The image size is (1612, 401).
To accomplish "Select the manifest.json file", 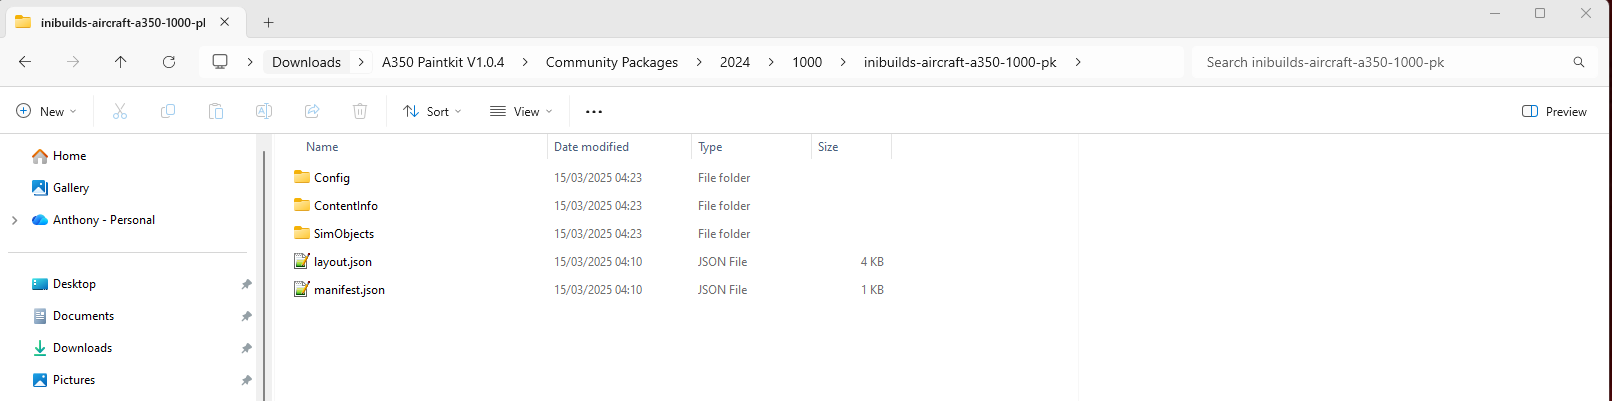I will 348,290.
